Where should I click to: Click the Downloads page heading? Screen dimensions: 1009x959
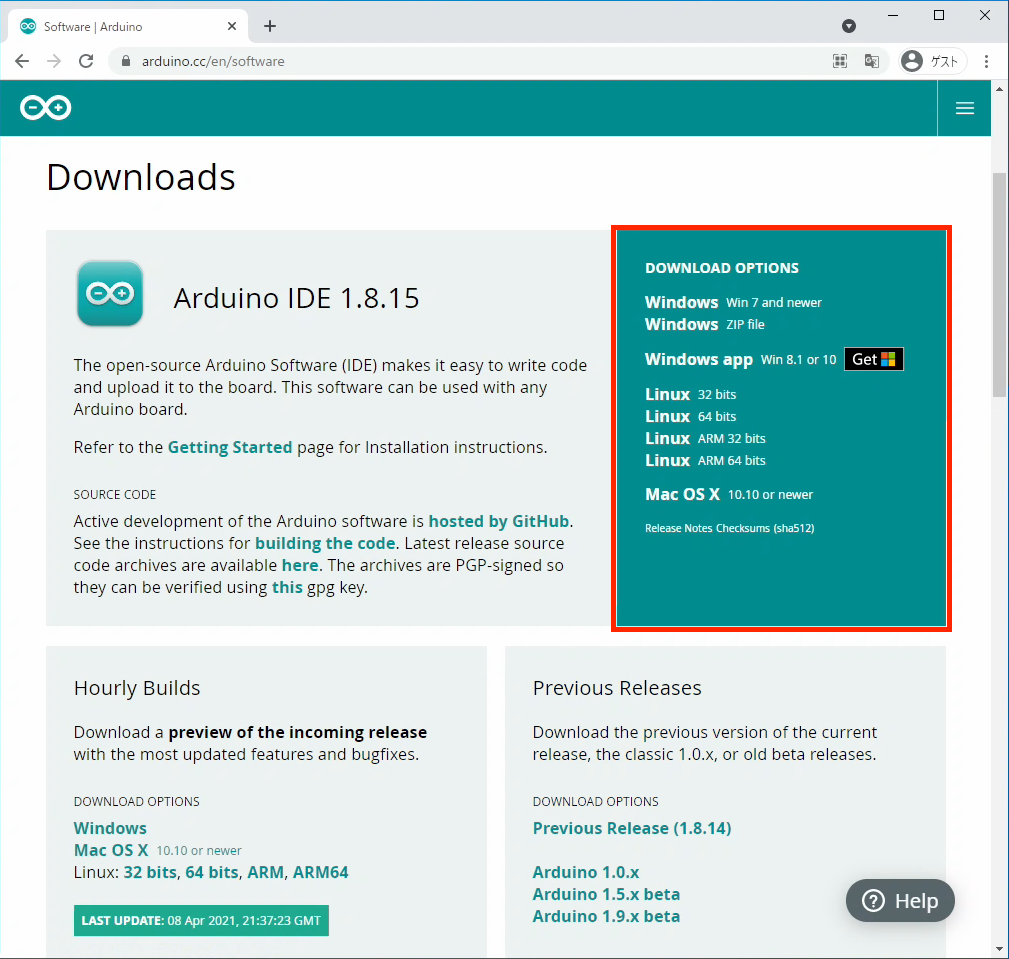tap(141, 177)
